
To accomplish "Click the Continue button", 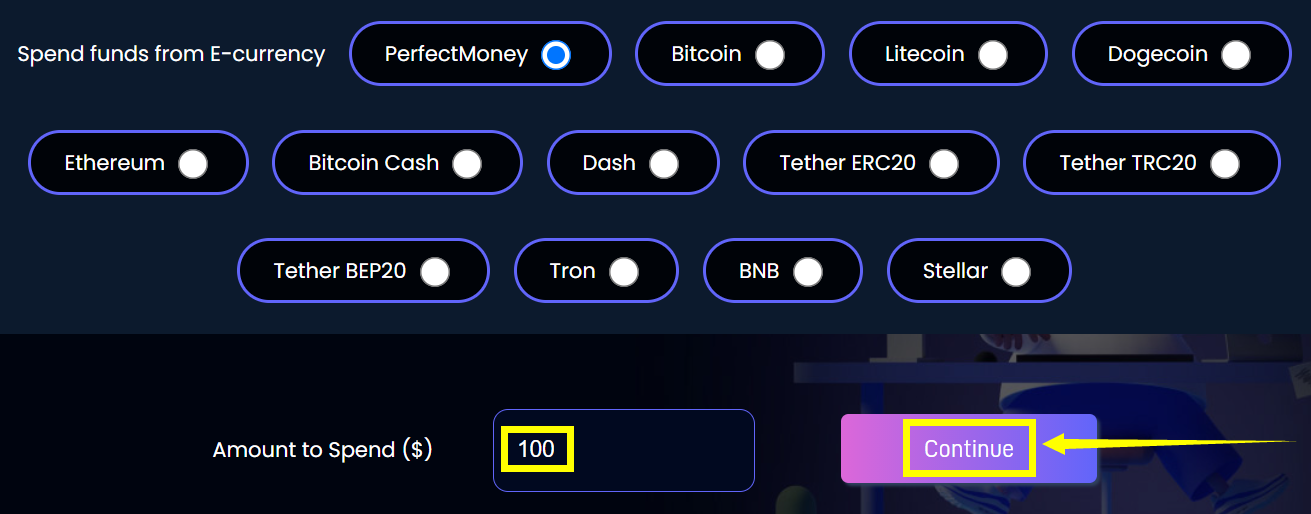I will pos(969,449).
